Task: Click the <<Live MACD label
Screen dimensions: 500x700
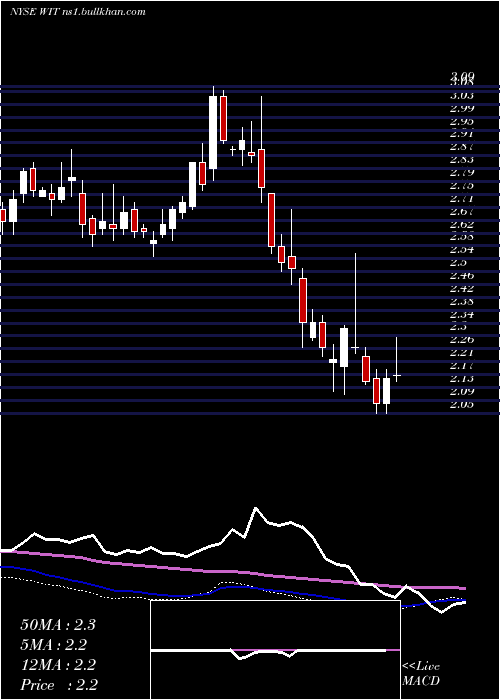Action: click(421, 673)
